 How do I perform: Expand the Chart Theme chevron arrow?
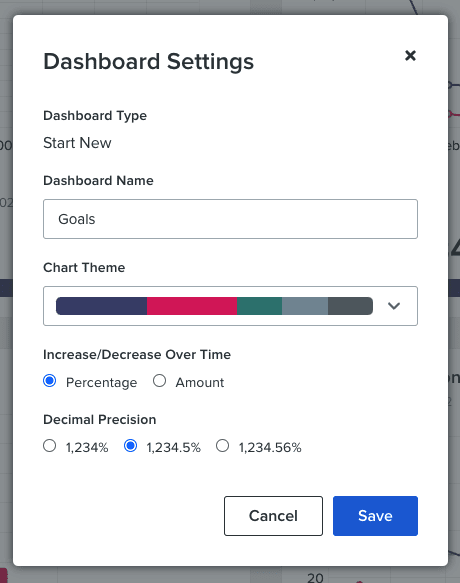click(394, 306)
